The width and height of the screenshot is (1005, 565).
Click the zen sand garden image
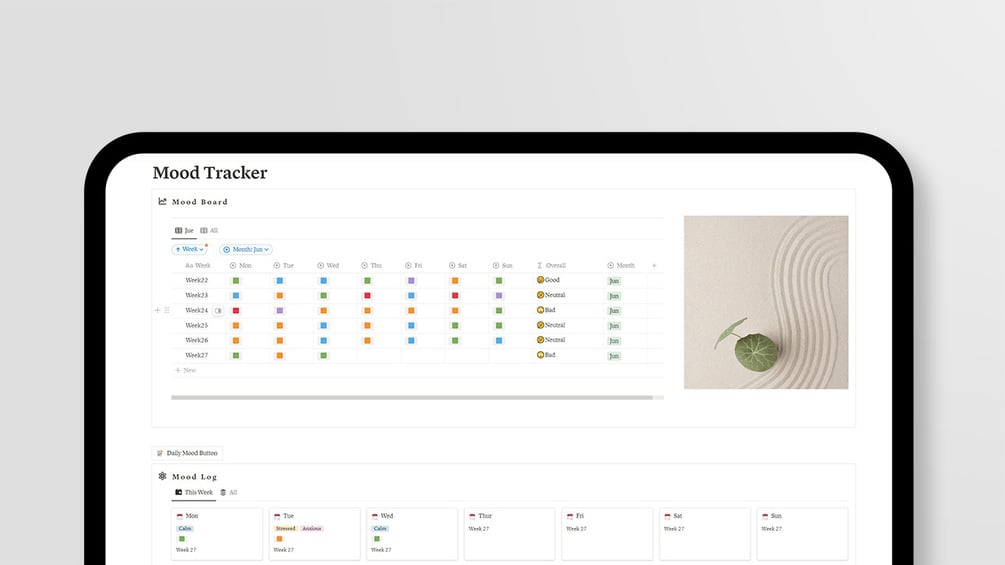pyautogui.click(x=766, y=302)
